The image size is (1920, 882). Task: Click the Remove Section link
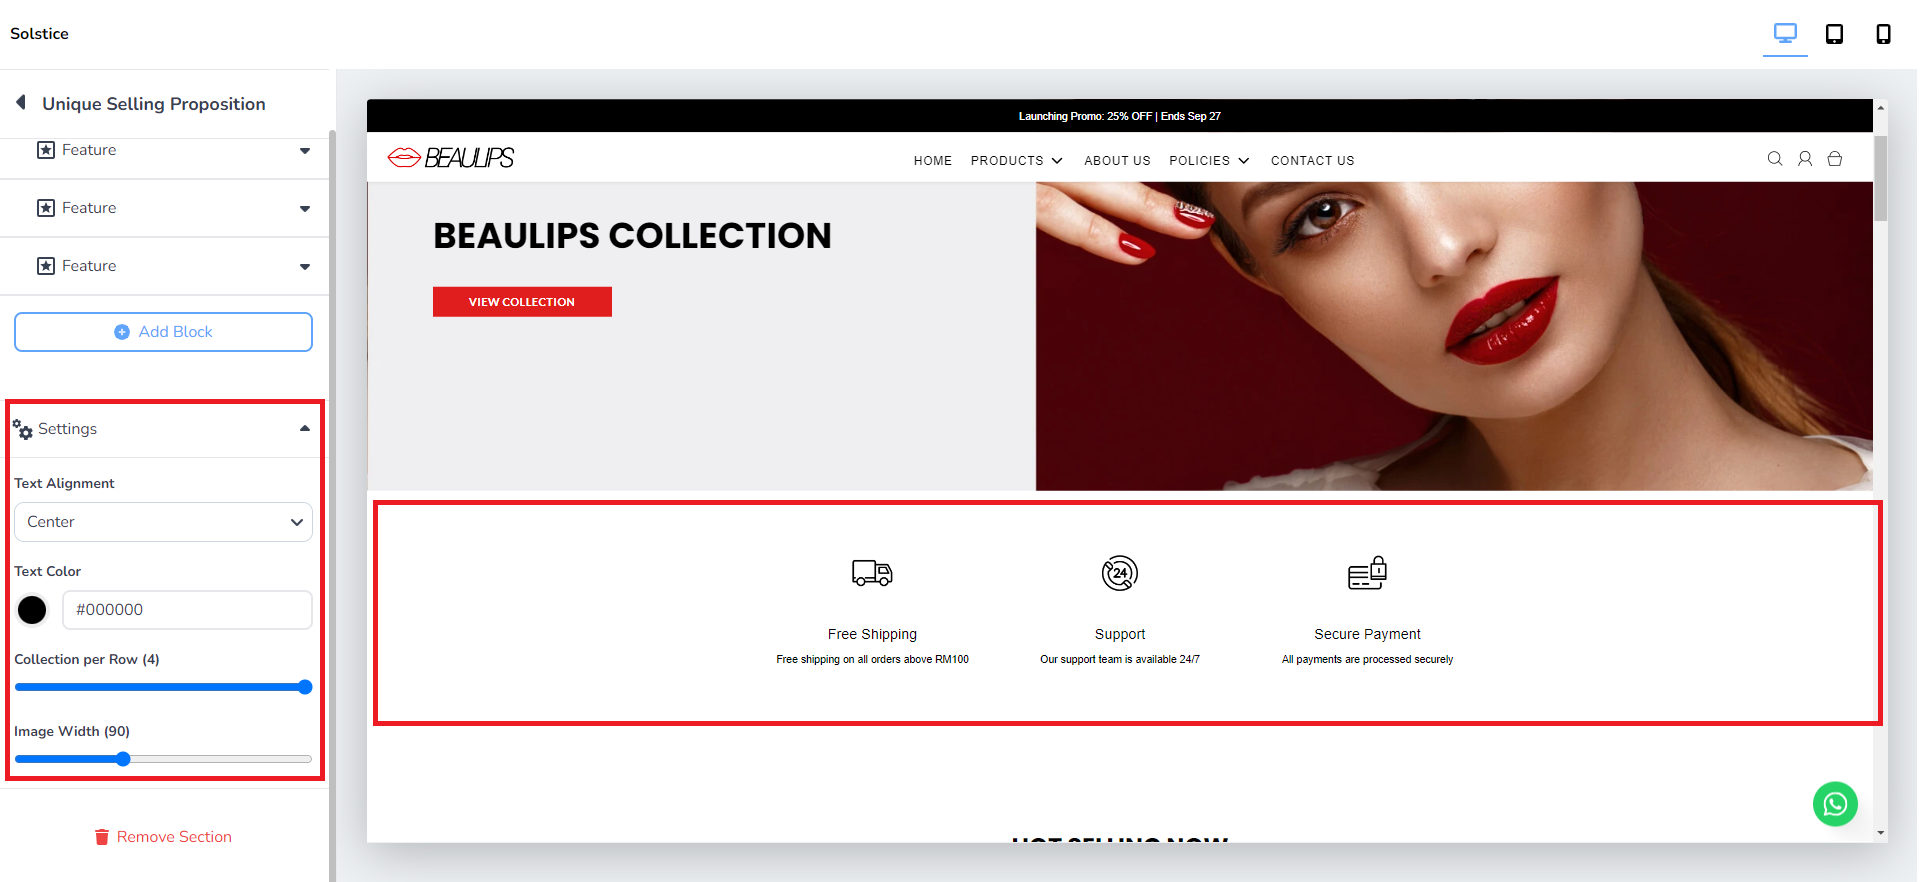click(x=163, y=837)
